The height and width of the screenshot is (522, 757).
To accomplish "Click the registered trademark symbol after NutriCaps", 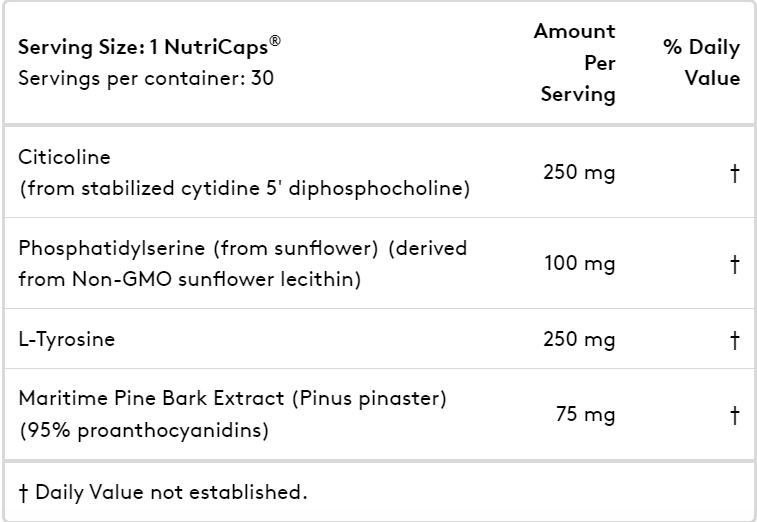I will pos(275,41).
